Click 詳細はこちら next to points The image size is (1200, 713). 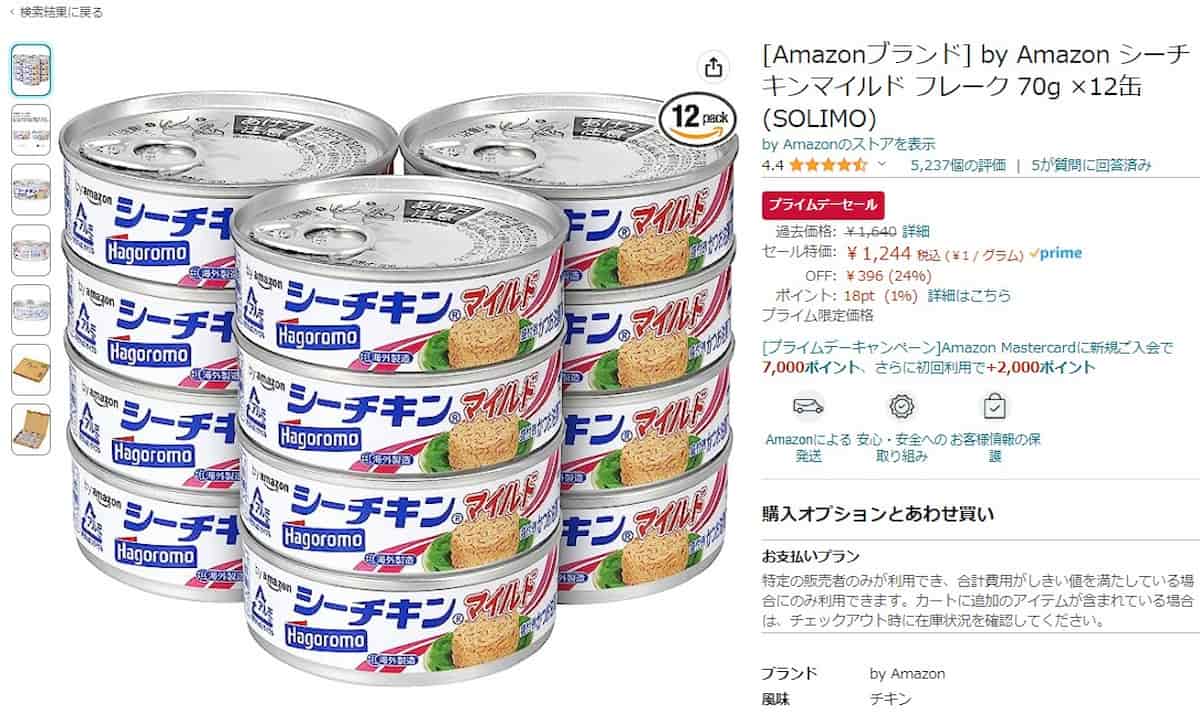click(969, 296)
